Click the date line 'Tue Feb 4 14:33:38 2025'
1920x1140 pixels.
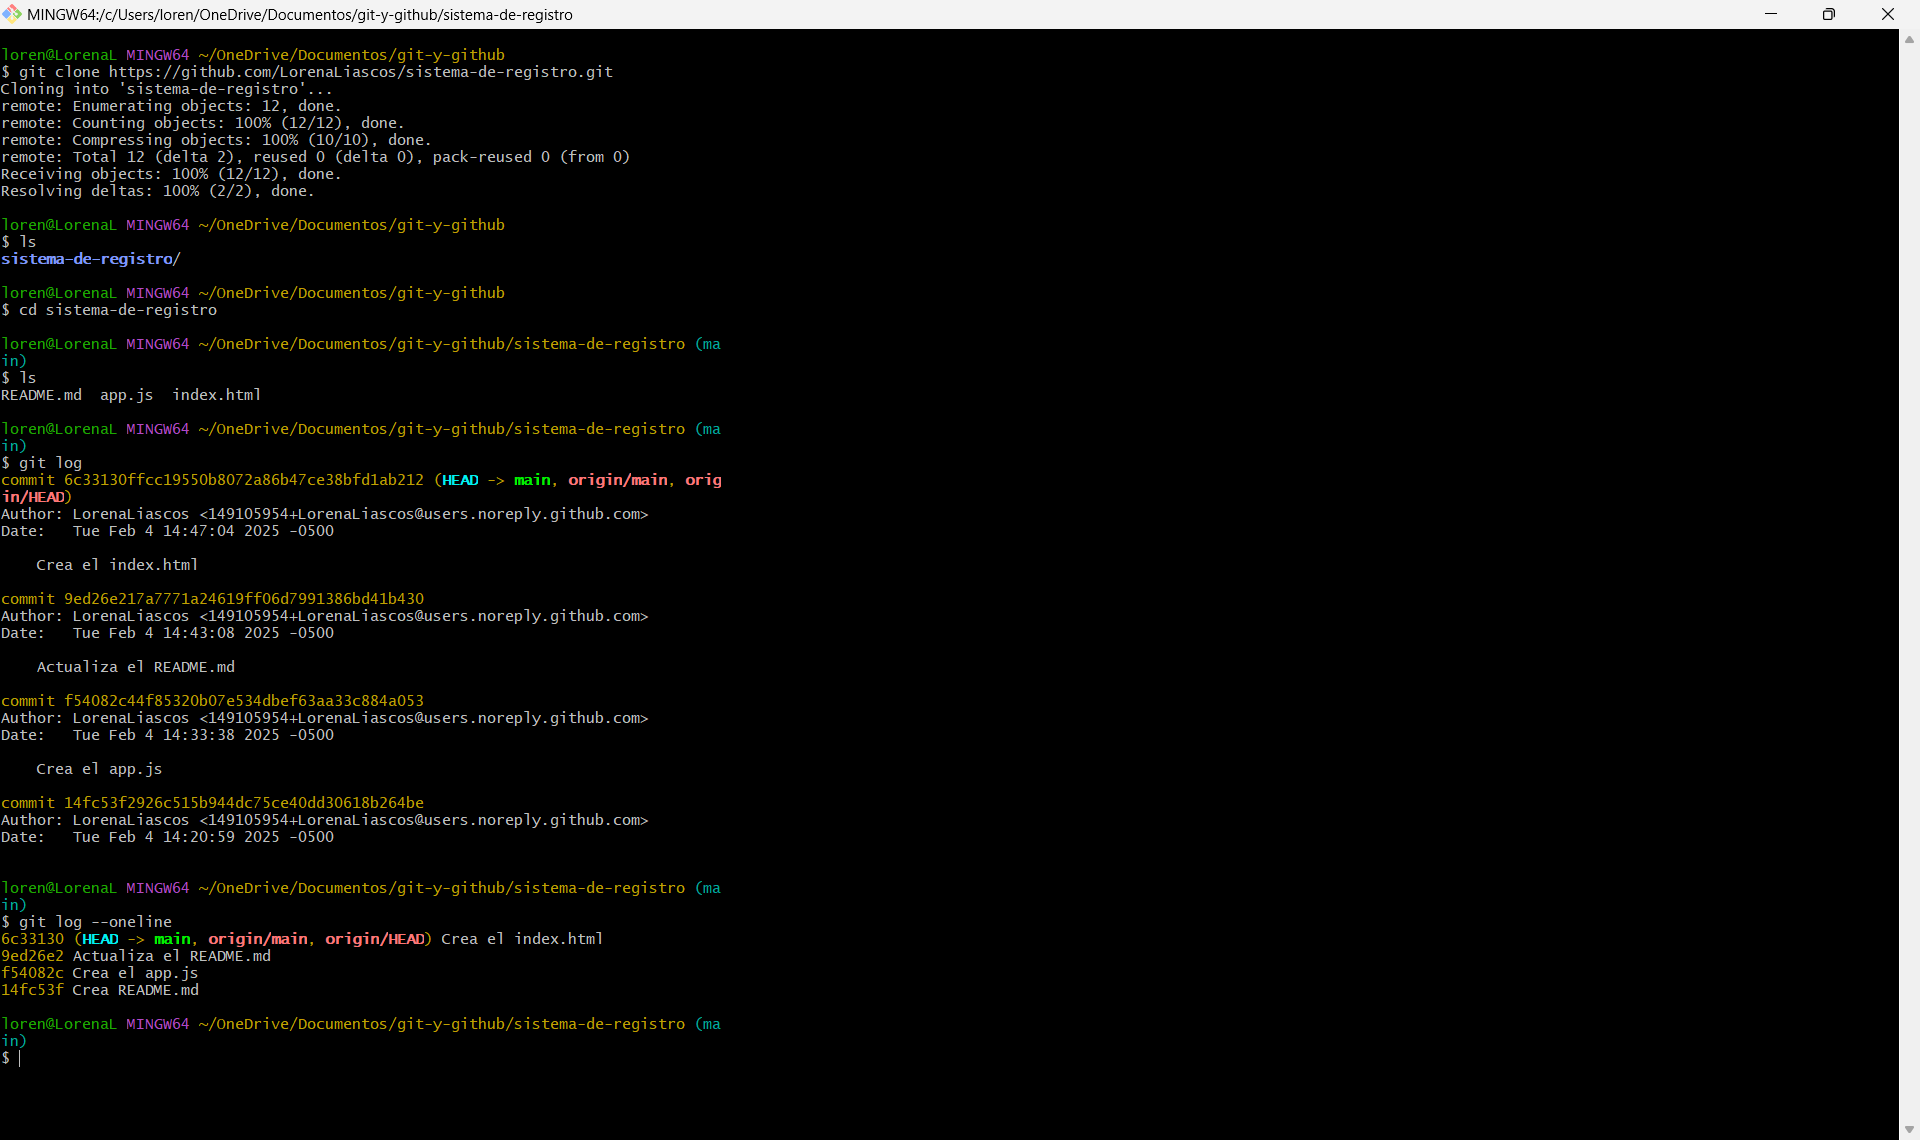point(176,735)
